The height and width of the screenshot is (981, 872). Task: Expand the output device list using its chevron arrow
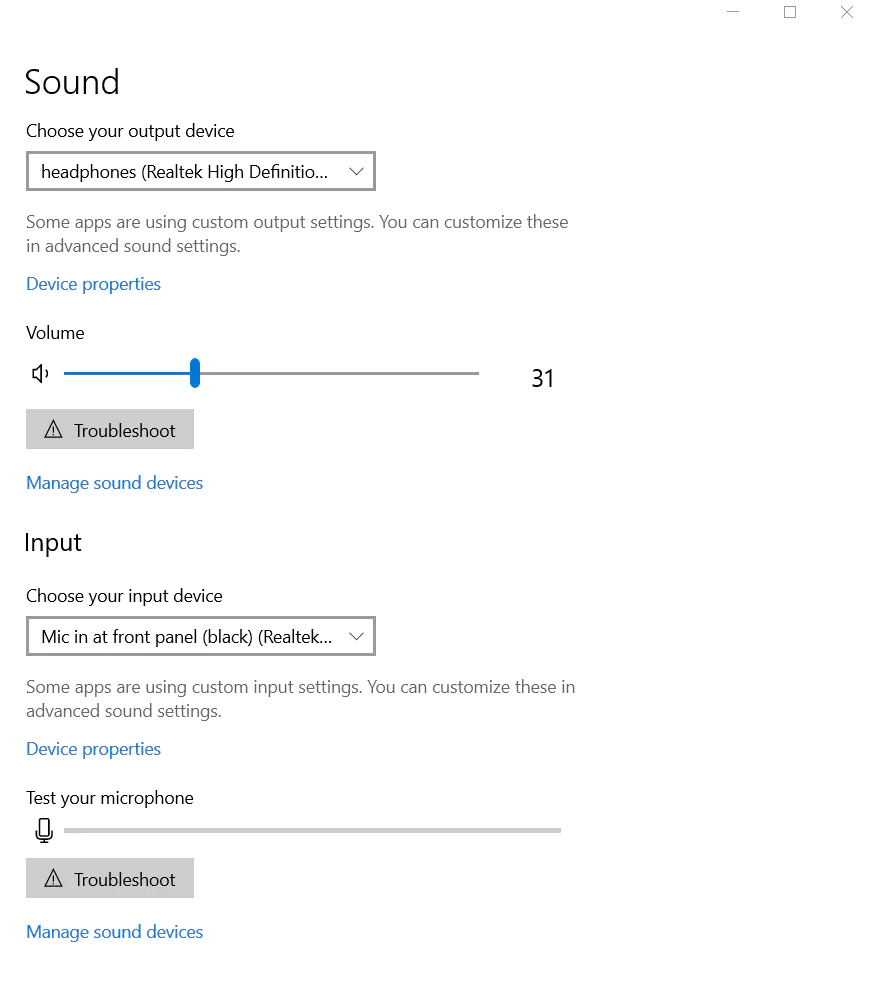point(356,172)
